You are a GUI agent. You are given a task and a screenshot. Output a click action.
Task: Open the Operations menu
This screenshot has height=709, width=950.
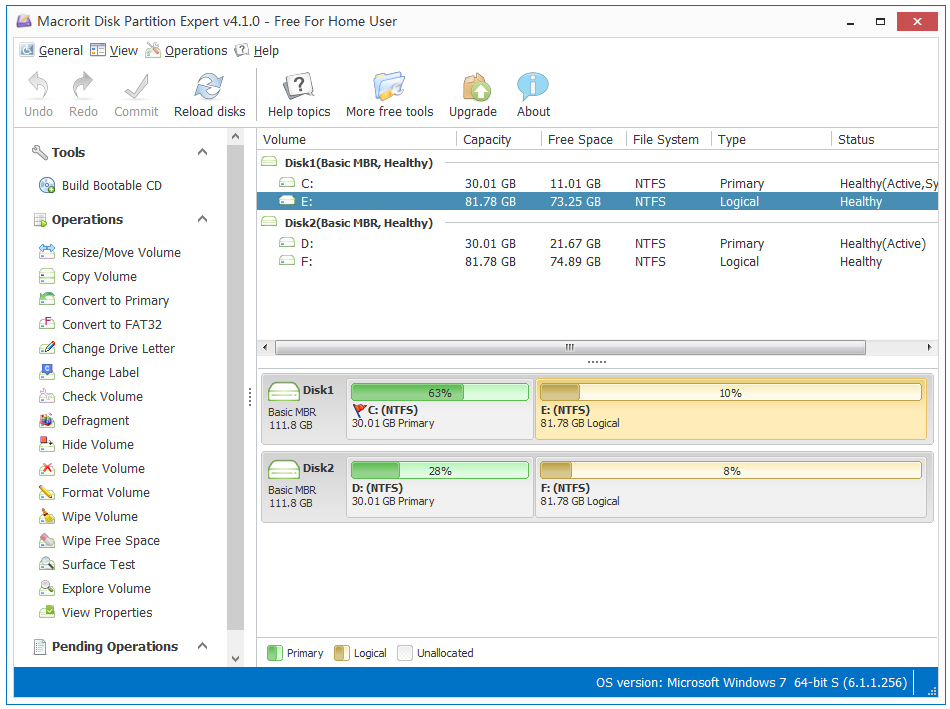195,51
